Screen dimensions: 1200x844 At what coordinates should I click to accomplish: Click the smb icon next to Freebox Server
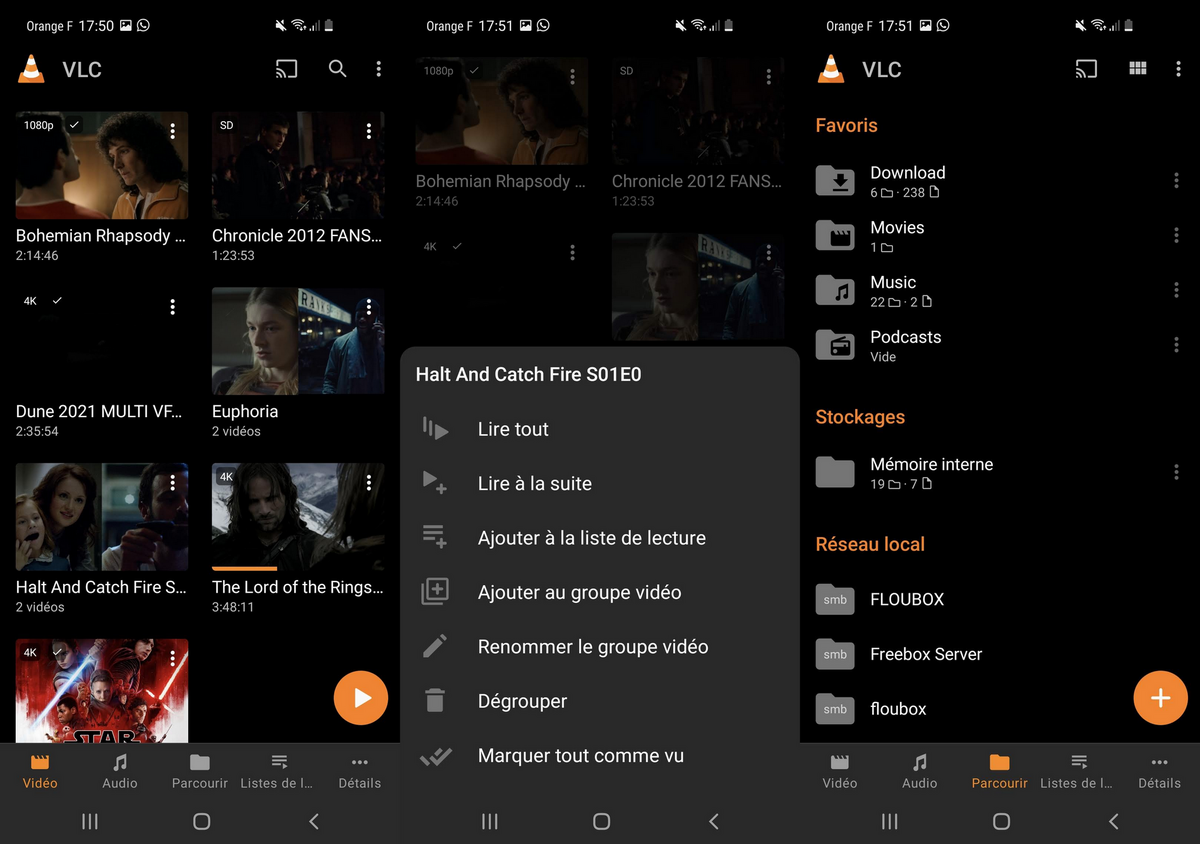(x=835, y=654)
